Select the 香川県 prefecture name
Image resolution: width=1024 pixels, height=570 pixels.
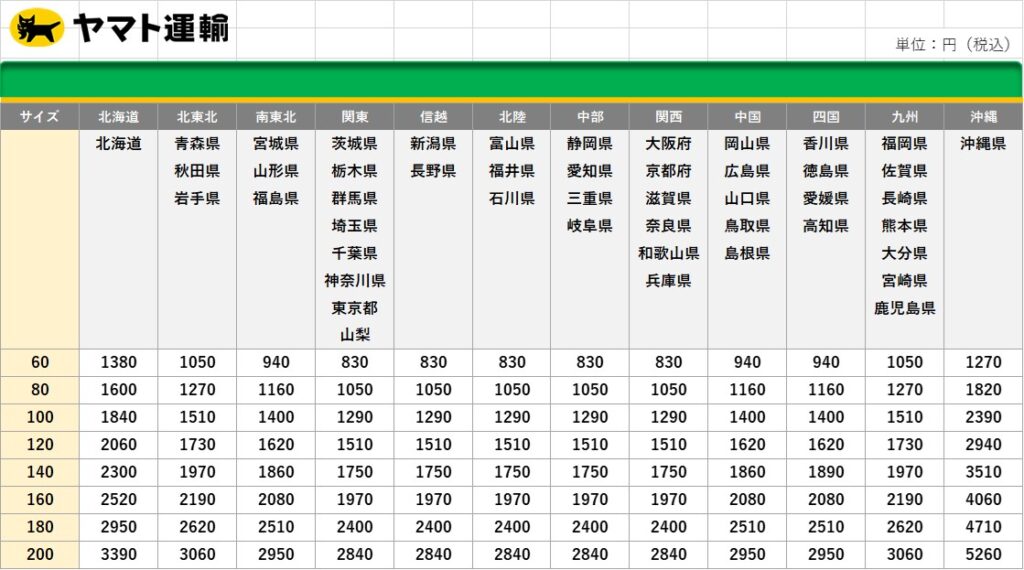[x=825, y=144]
